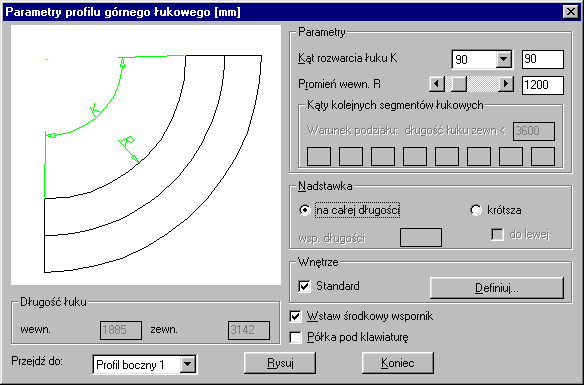584x385 pixels.
Task: Click the right arrow of the Promień slider
Action: tap(506, 84)
